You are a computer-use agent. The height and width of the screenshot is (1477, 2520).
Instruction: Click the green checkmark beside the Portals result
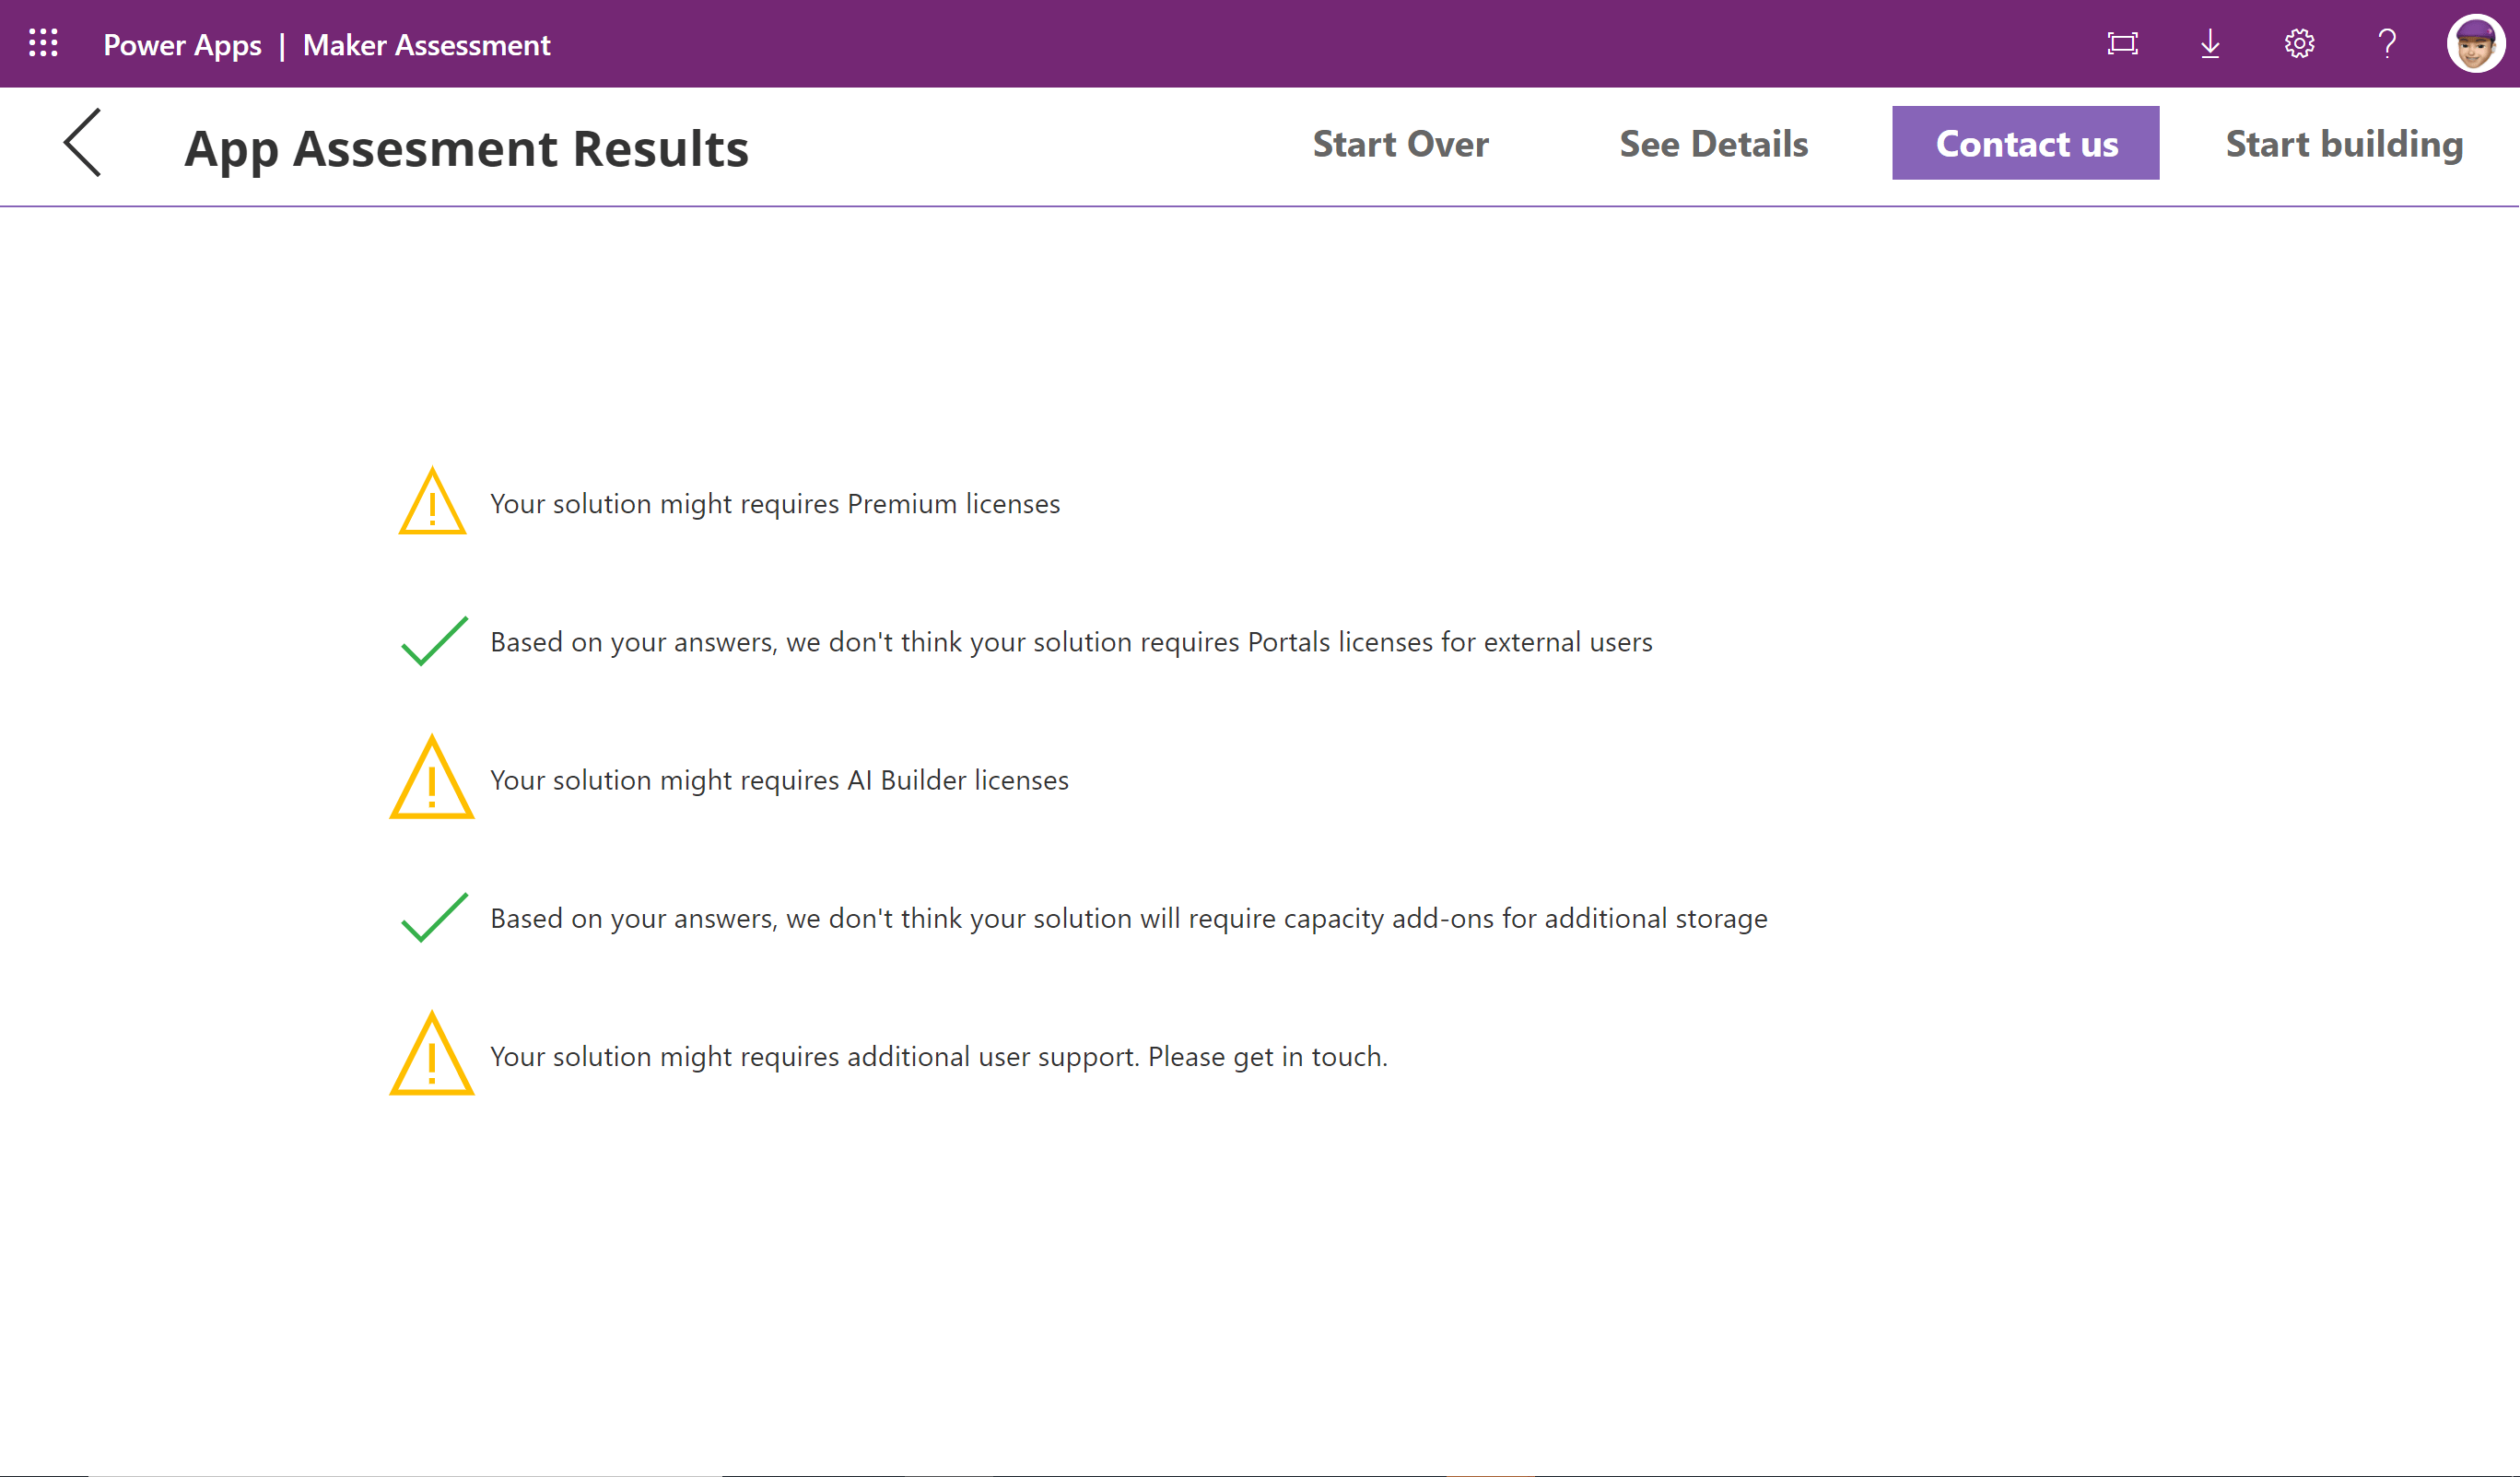tap(432, 641)
